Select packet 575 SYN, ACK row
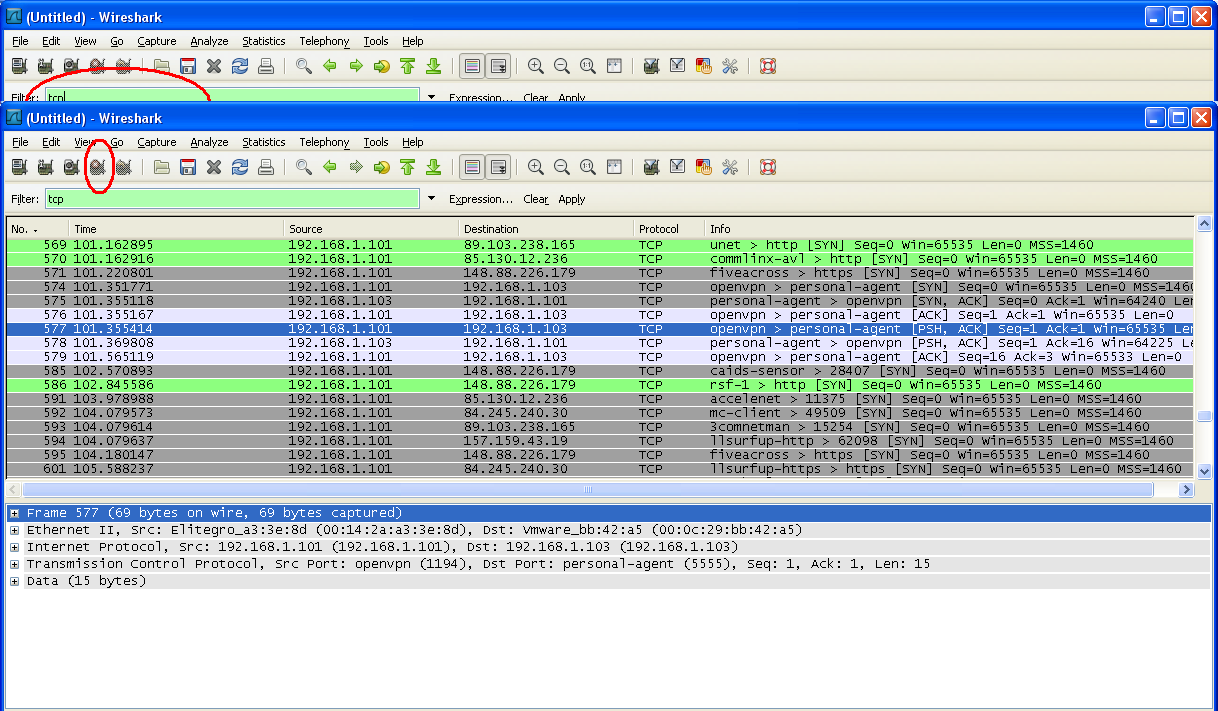Viewport: 1218px width, 711px height. (600, 300)
